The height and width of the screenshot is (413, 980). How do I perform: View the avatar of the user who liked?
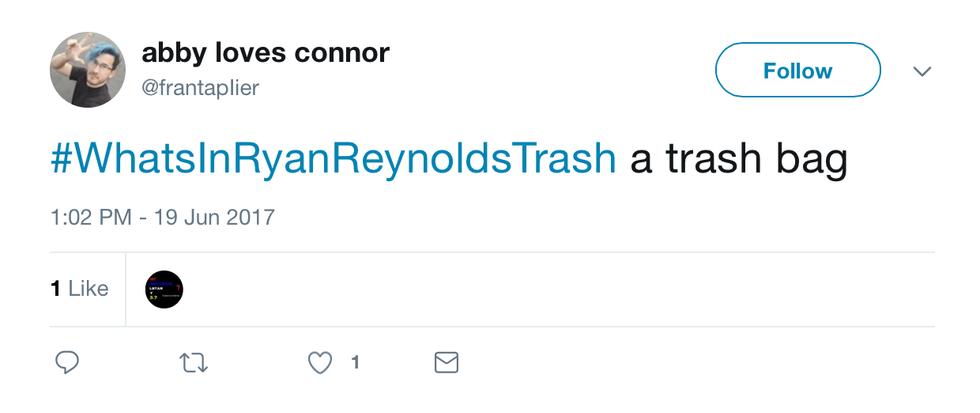coord(164,289)
